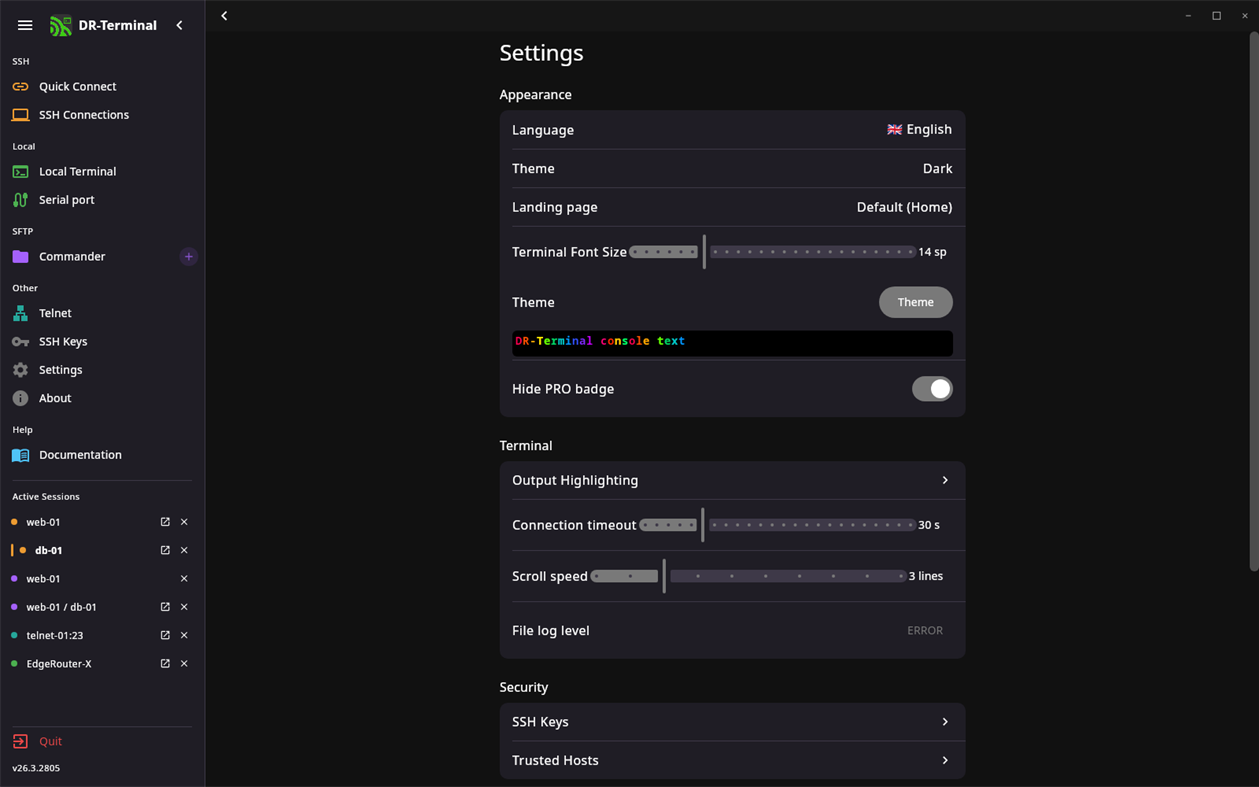Image resolution: width=1259 pixels, height=787 pixels.
Task: Click the Theme button
Action: 915,302
